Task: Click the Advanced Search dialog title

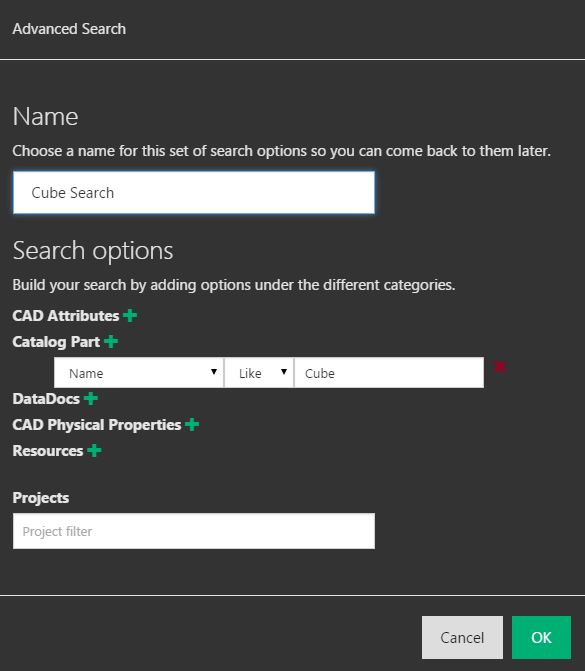Action: point(69,29)
